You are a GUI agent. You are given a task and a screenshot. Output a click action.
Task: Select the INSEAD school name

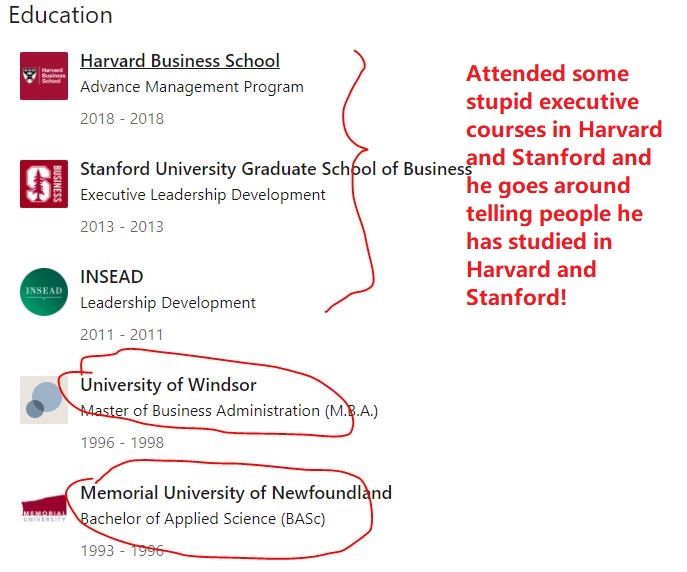tap(112, 276)
